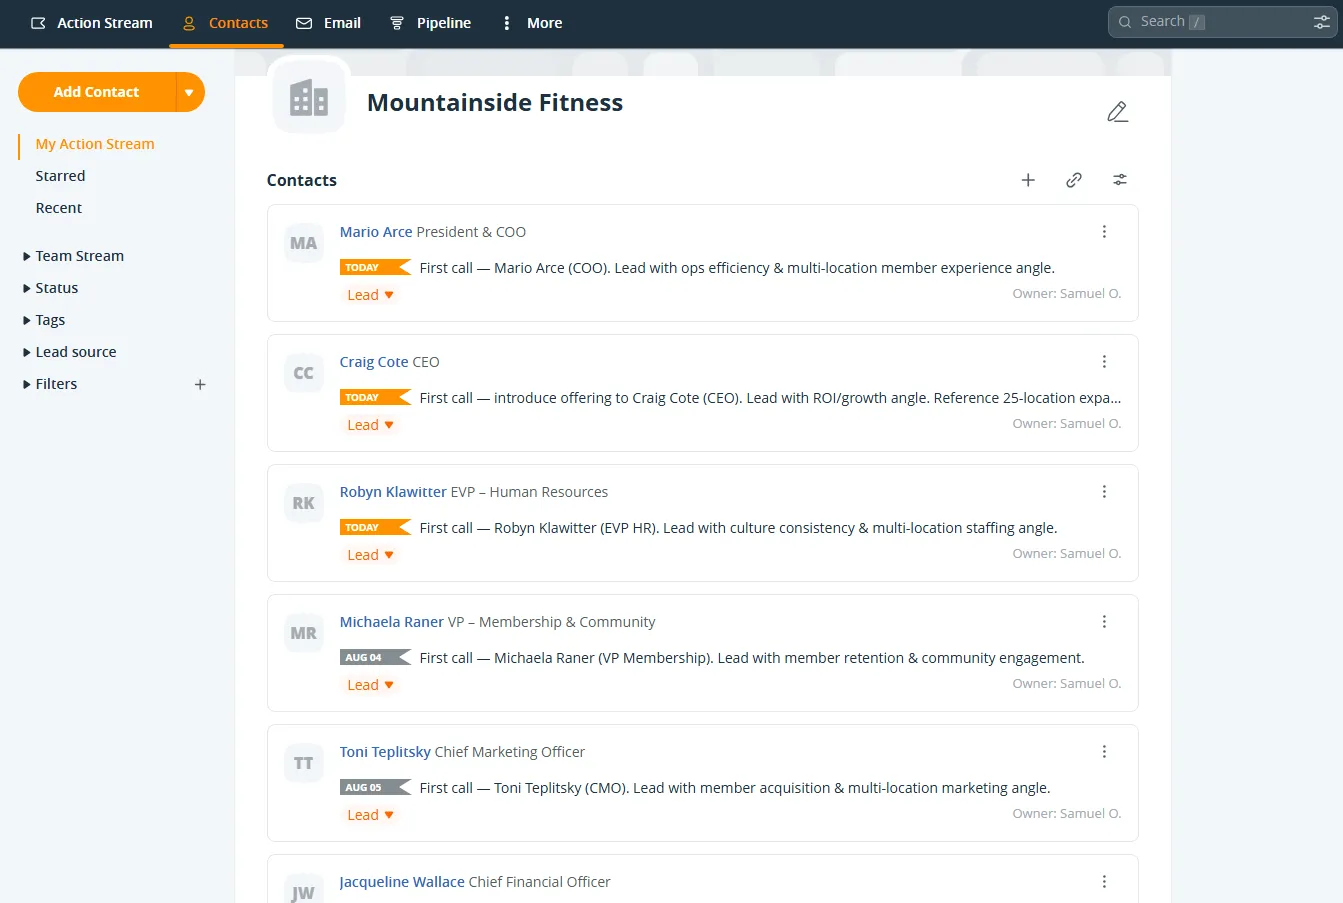Switch to the Pipeline tab
1343x903 pixels.
(x=430, y=23)
